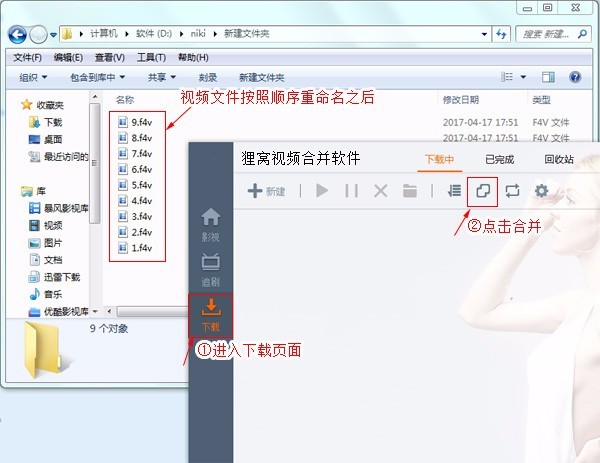This screenshot has height=463, width=600.
Task: Open the 工具(T) menu
Action: pos(152,57)
